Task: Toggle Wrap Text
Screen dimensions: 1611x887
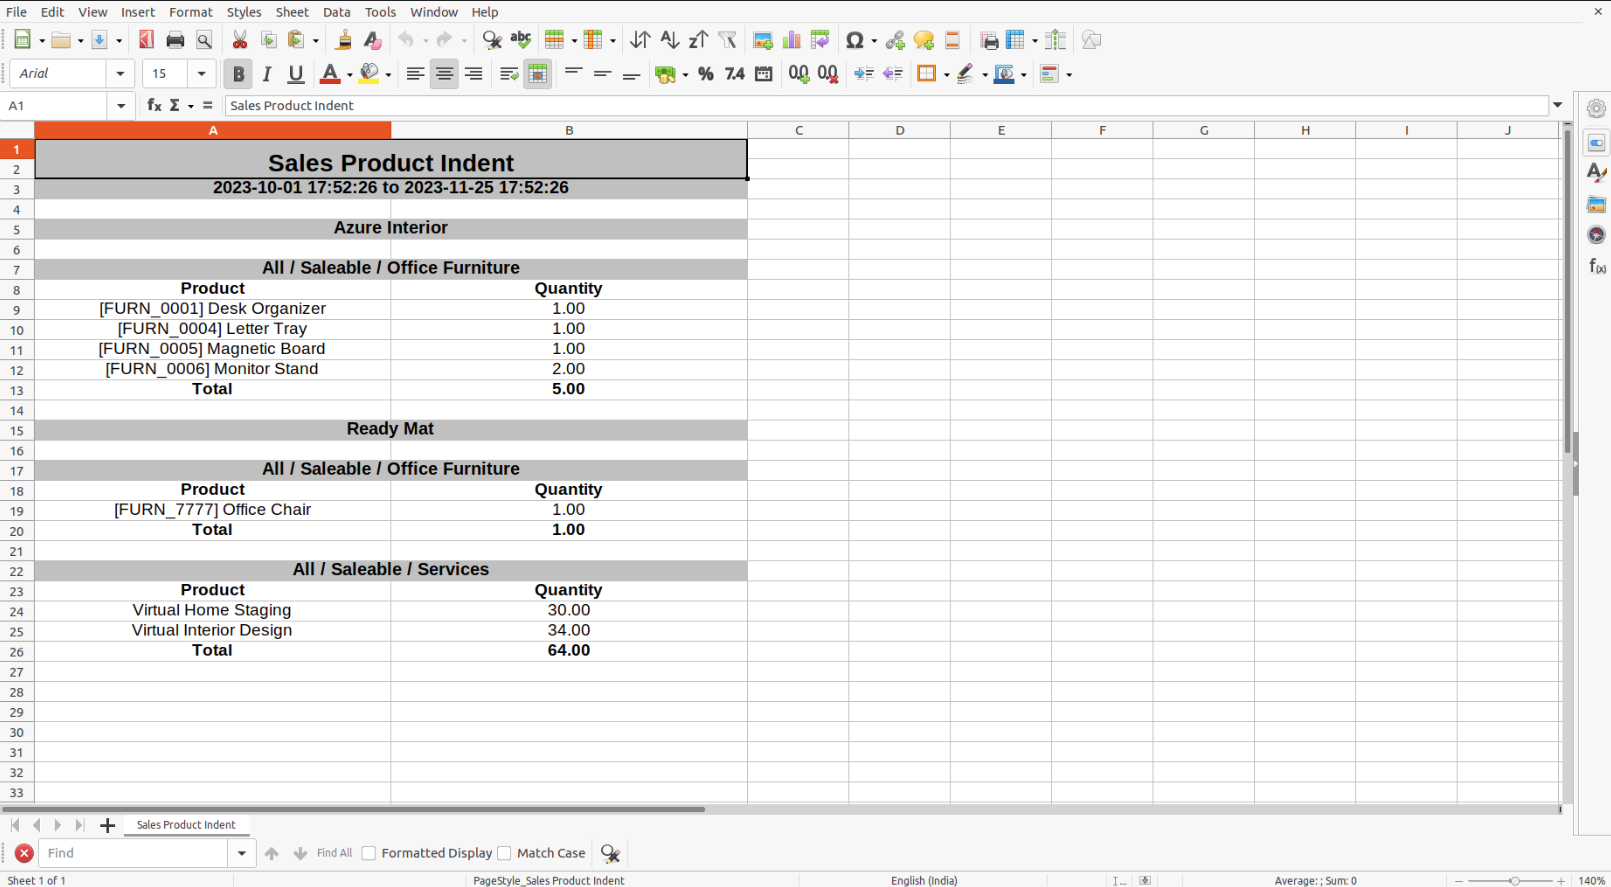Action: click(509, 74)
